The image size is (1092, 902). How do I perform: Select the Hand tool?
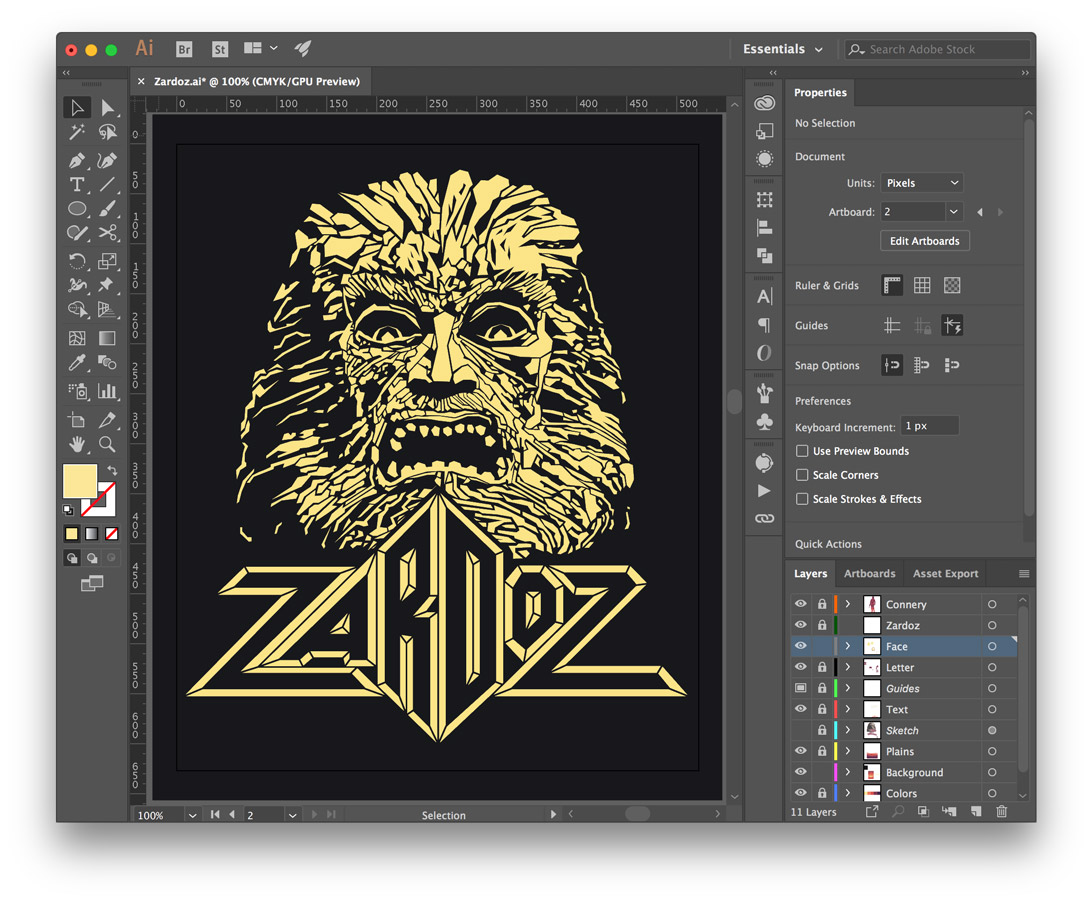(77, 444)
